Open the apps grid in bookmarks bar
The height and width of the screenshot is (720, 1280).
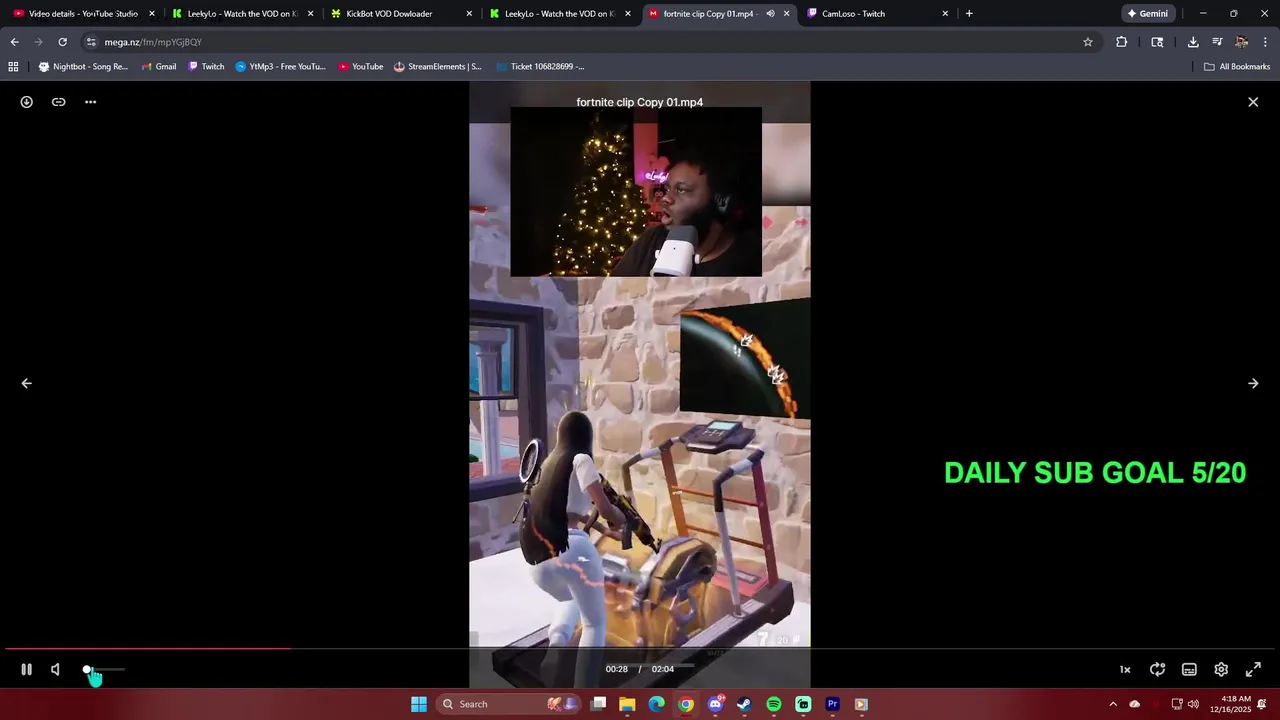[13, 67]
